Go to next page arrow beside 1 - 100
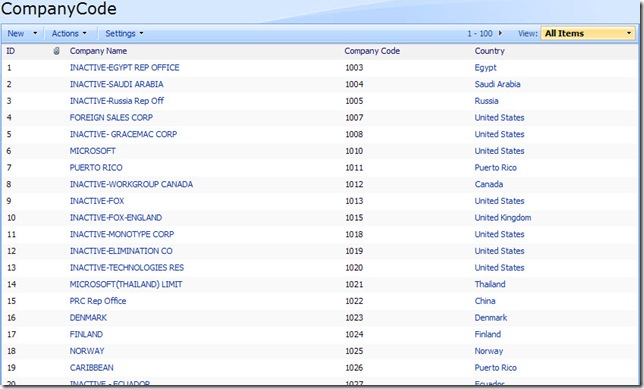This screenshot has height=389, width=644. pos(500,33)
